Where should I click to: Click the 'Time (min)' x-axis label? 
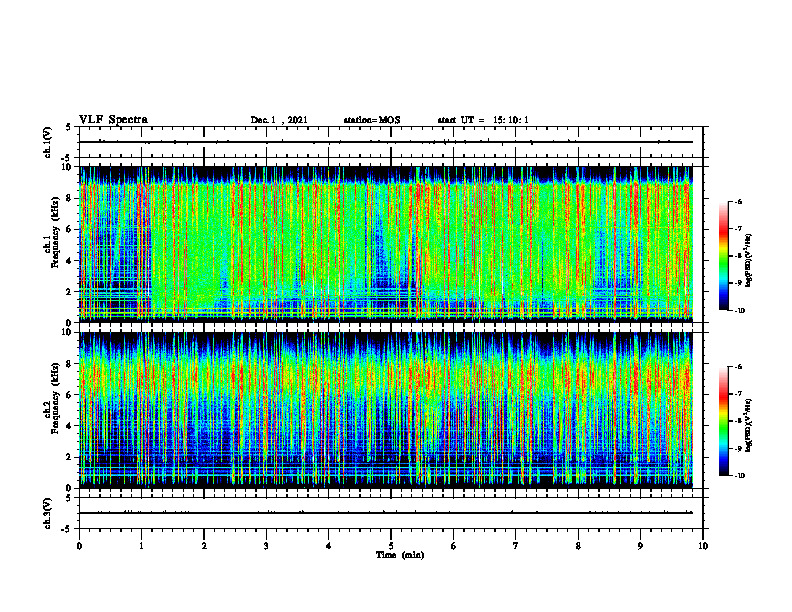(400, 555)
